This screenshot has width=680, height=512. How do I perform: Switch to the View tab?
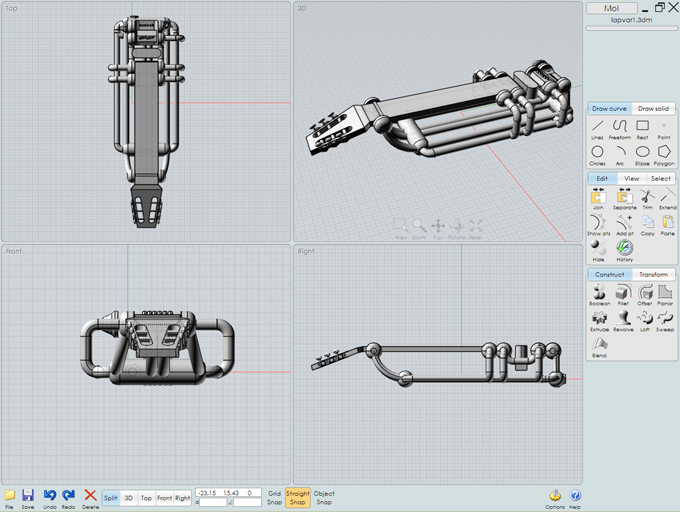[x=632, y=178]
